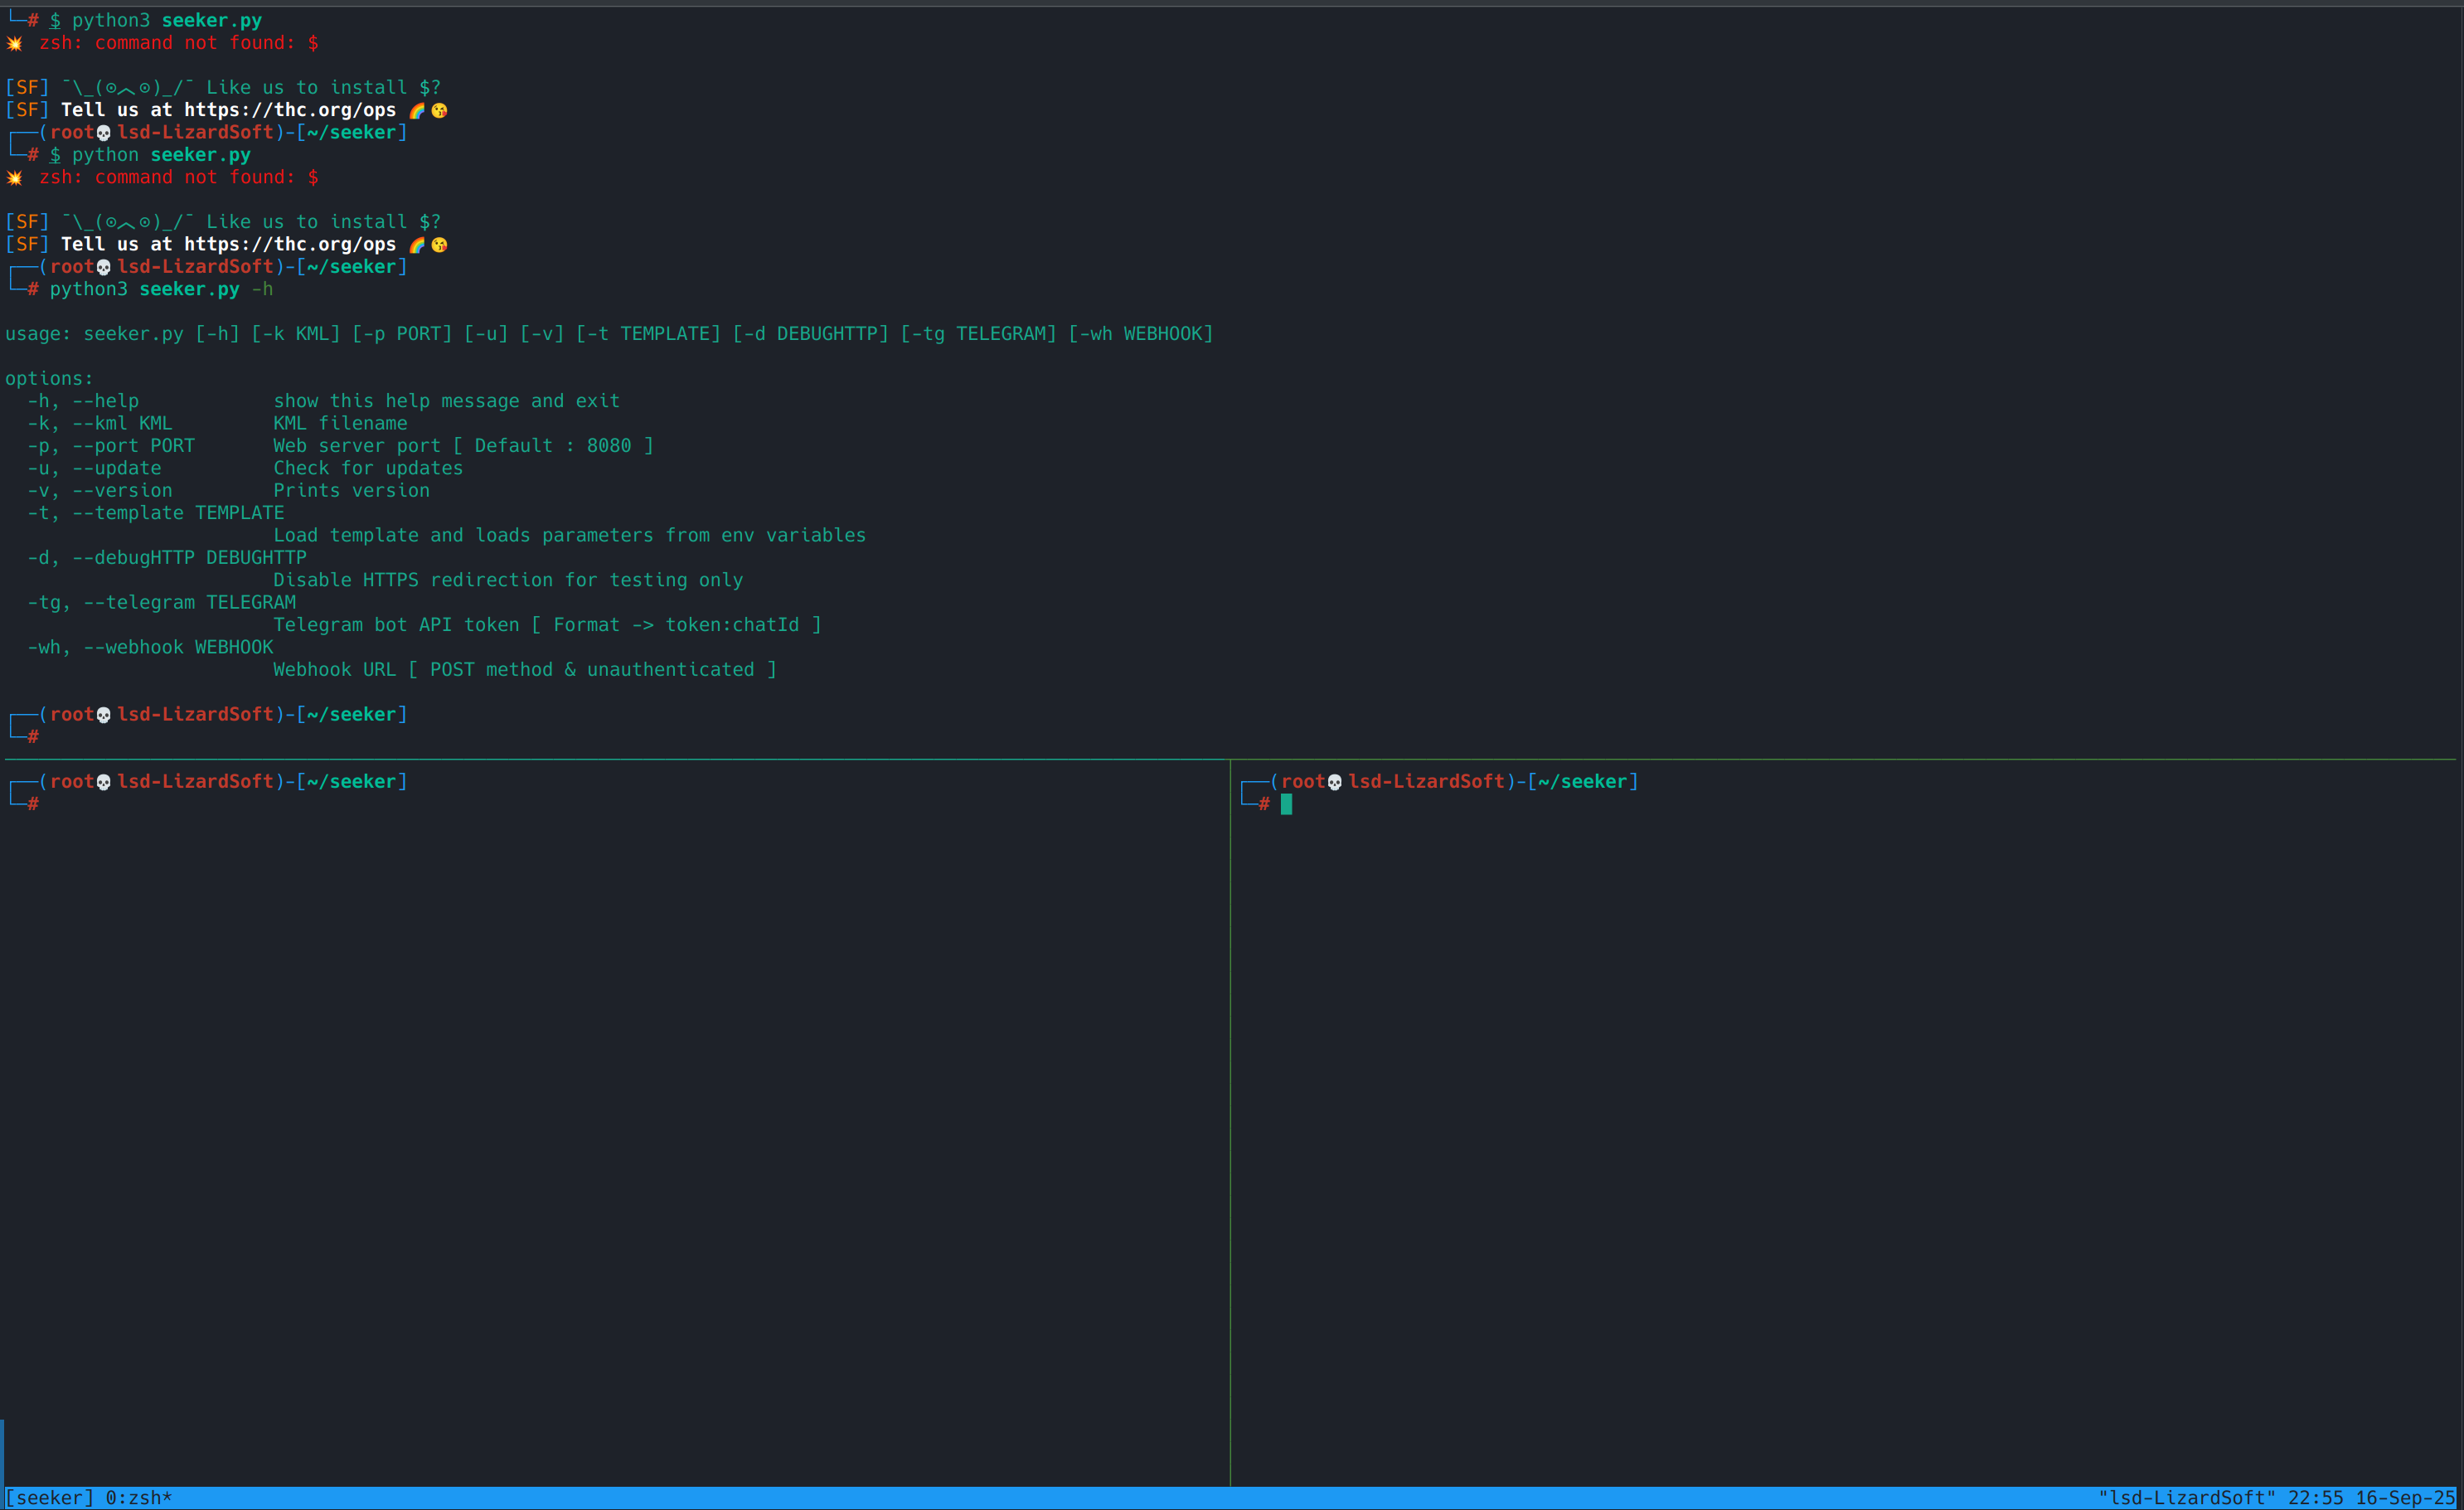Click the horizontal divider above bottom panes

1200,760
